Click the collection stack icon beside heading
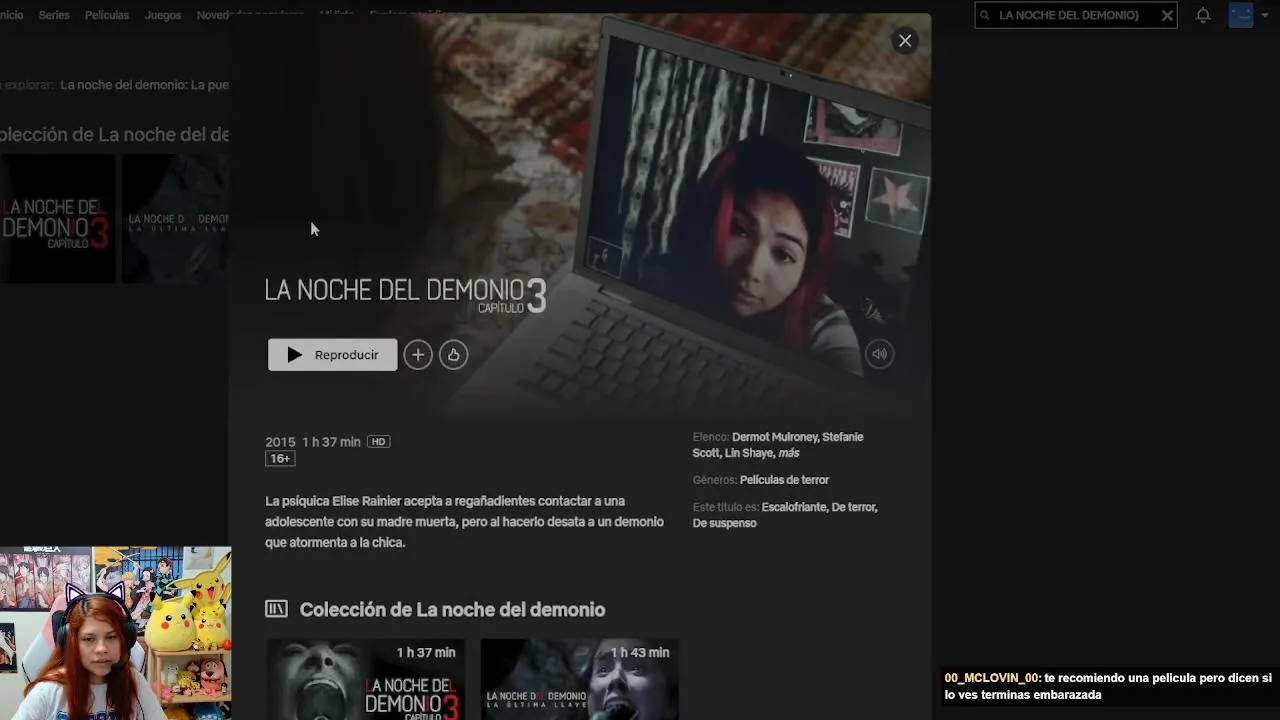 [x=276, y=609]
